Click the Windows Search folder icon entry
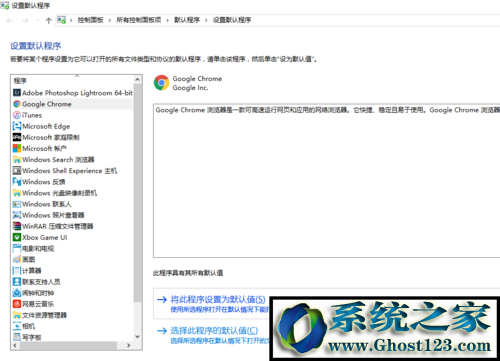This screenshot has width=500, height=361. (x=17, y=159)
